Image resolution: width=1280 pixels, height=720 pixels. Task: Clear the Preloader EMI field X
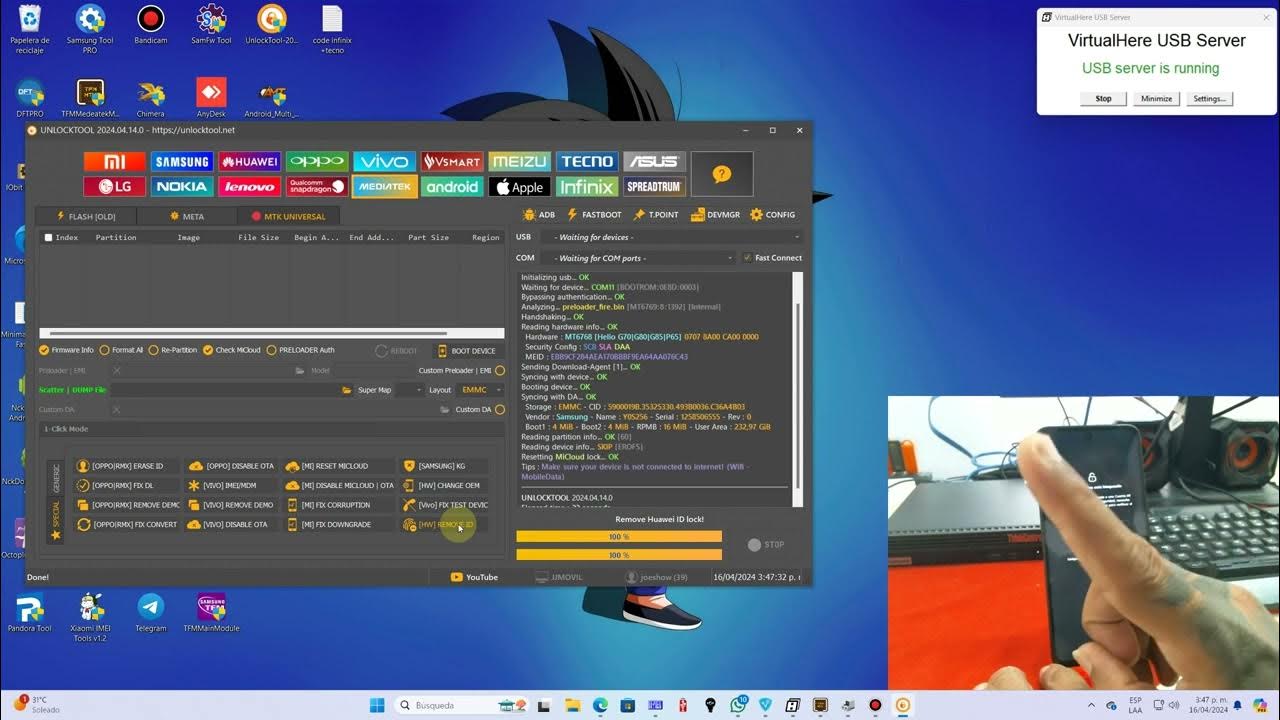point(117,370)
